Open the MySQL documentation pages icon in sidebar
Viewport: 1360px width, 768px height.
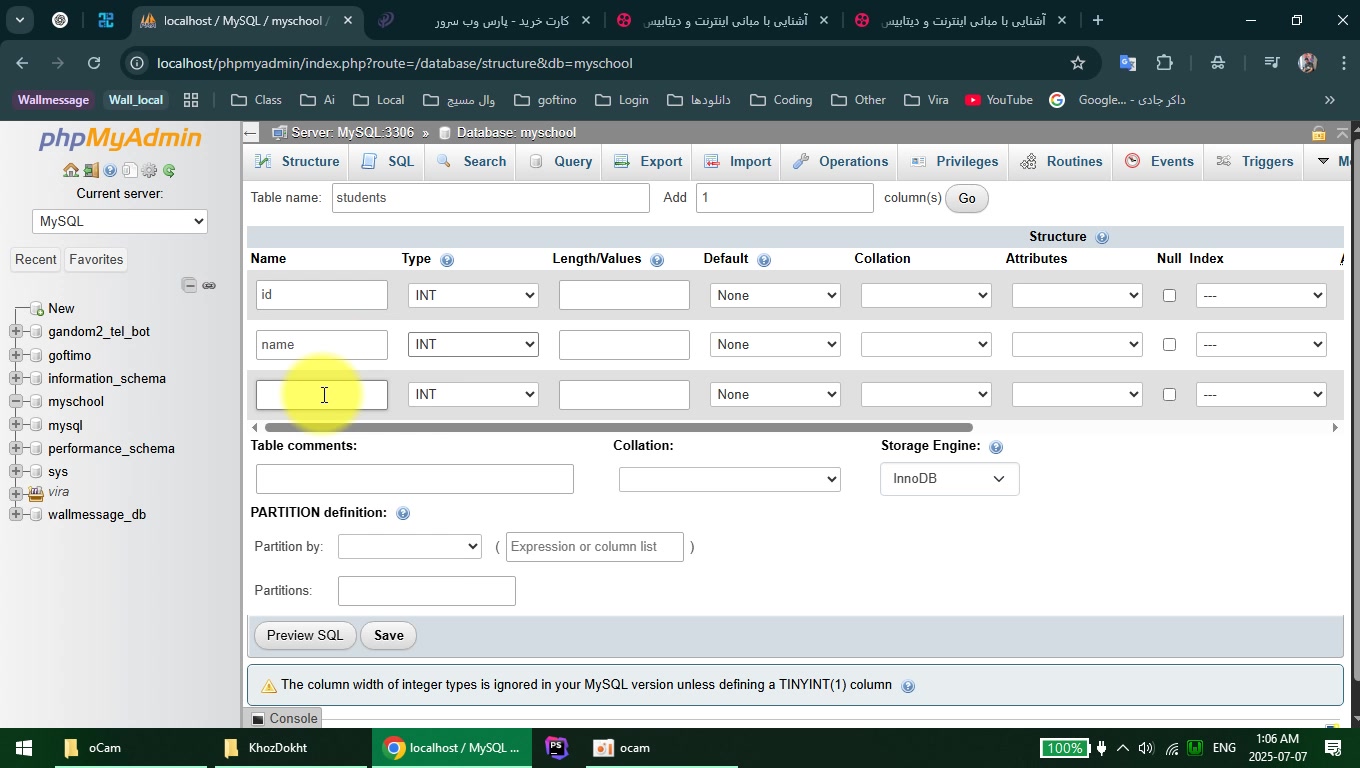click(x=129, y=171)
